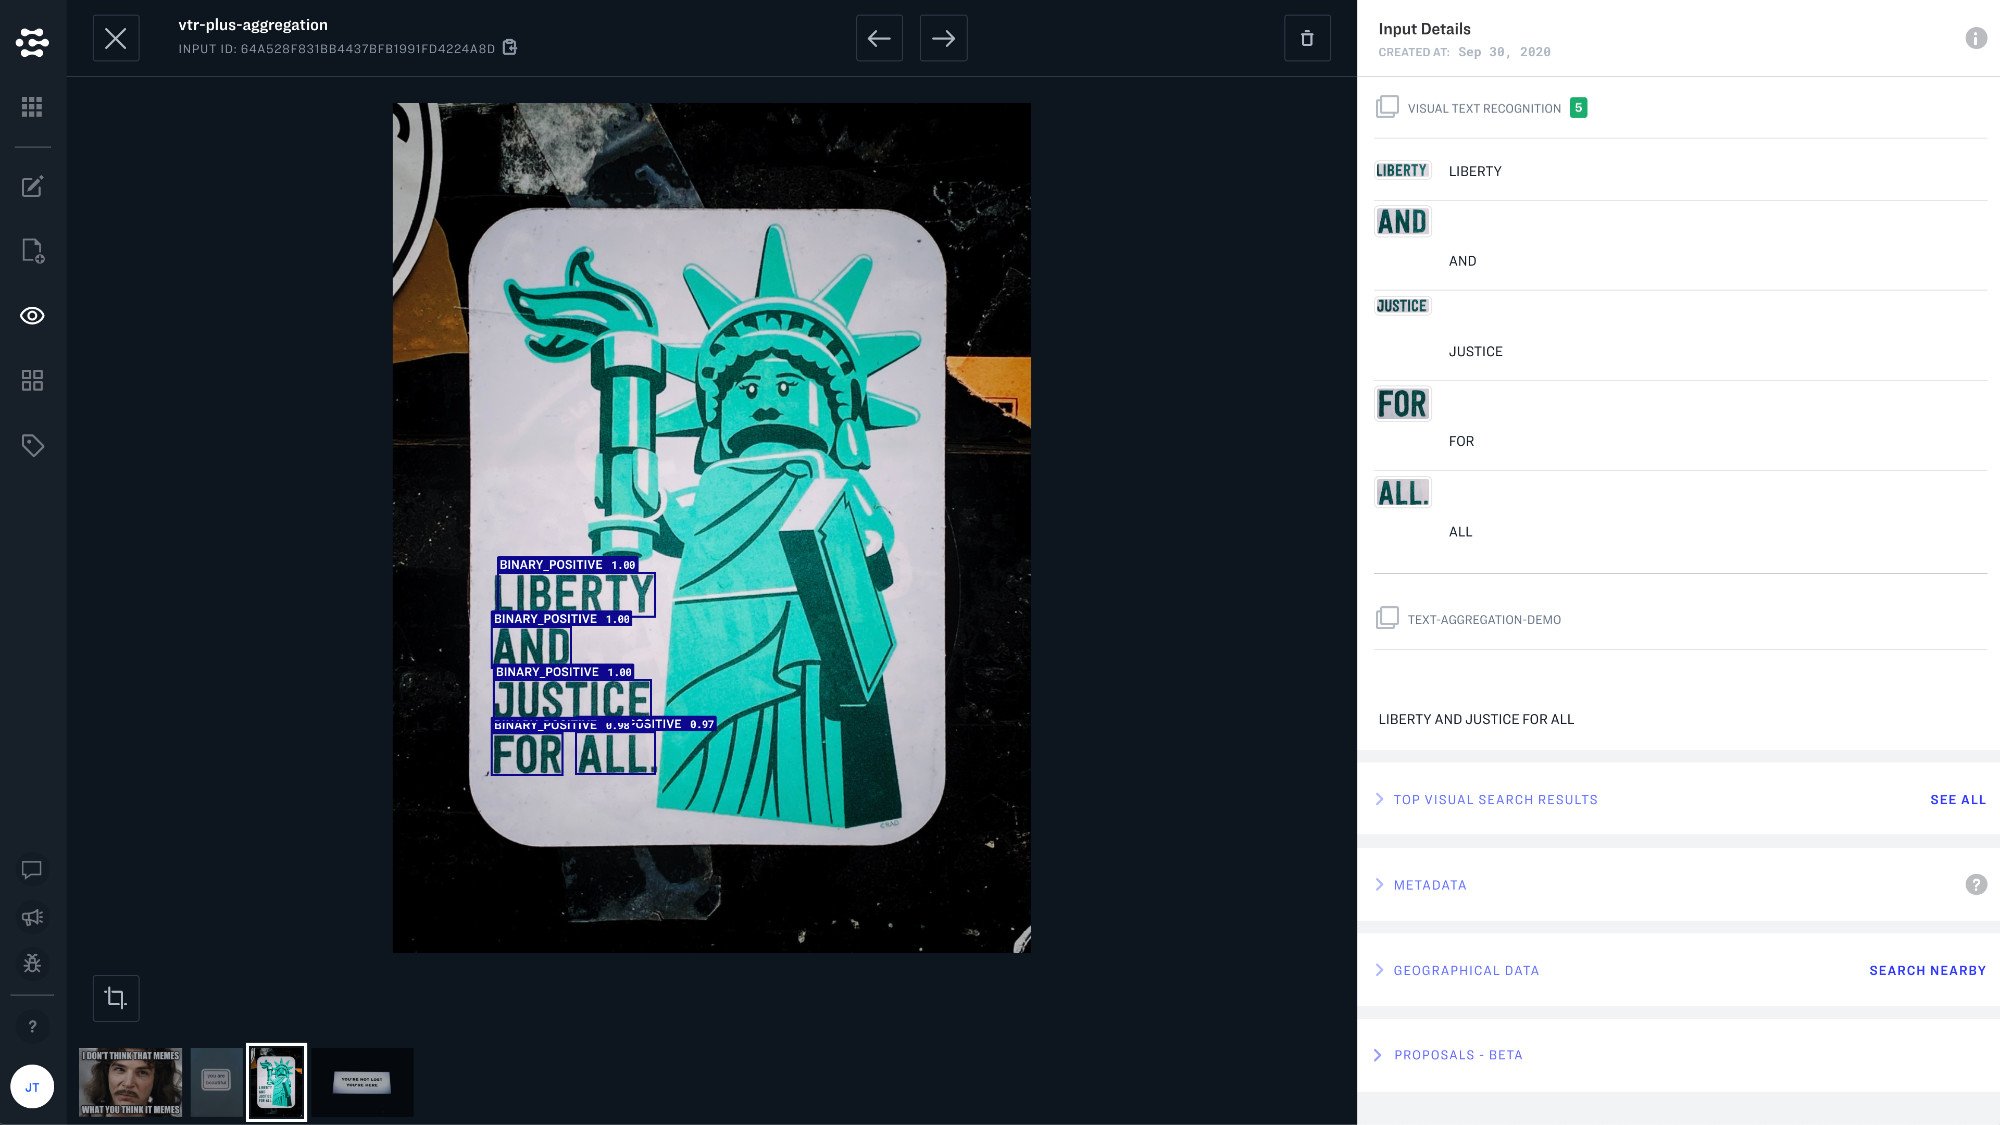Click the bug report icon
This screenshot has height=1125, width=2000.
(x=32, y=963)
